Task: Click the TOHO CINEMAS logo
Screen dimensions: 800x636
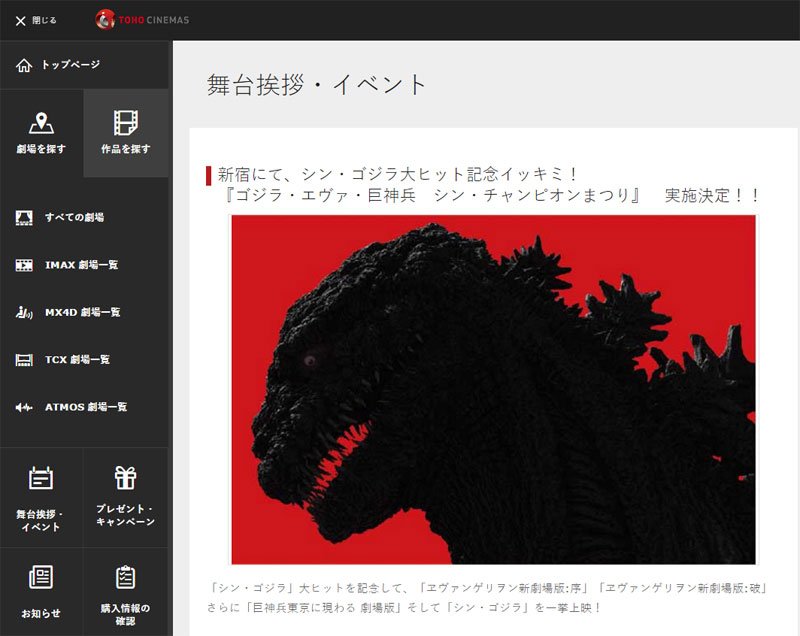Action: tap(142, 20)
